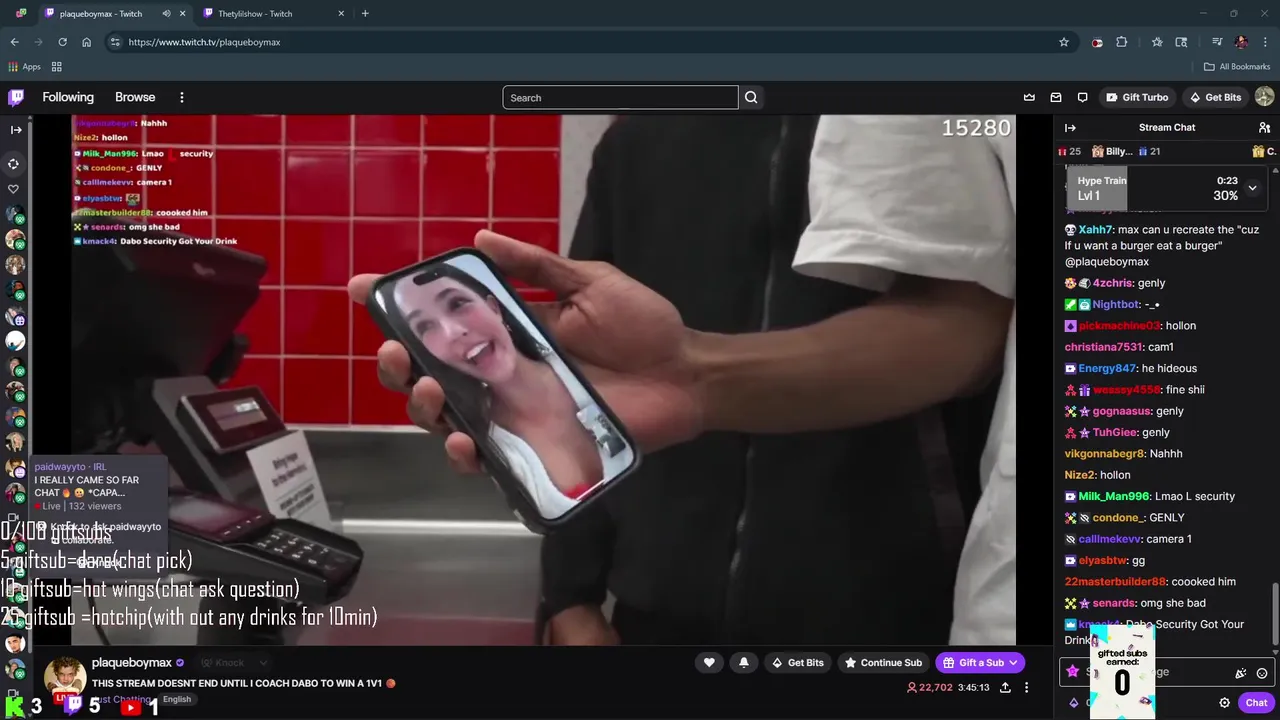Viewport: 1280px width, 720px height.
Task: Click the Gift Turbo button
Action: pos(1137,97)
